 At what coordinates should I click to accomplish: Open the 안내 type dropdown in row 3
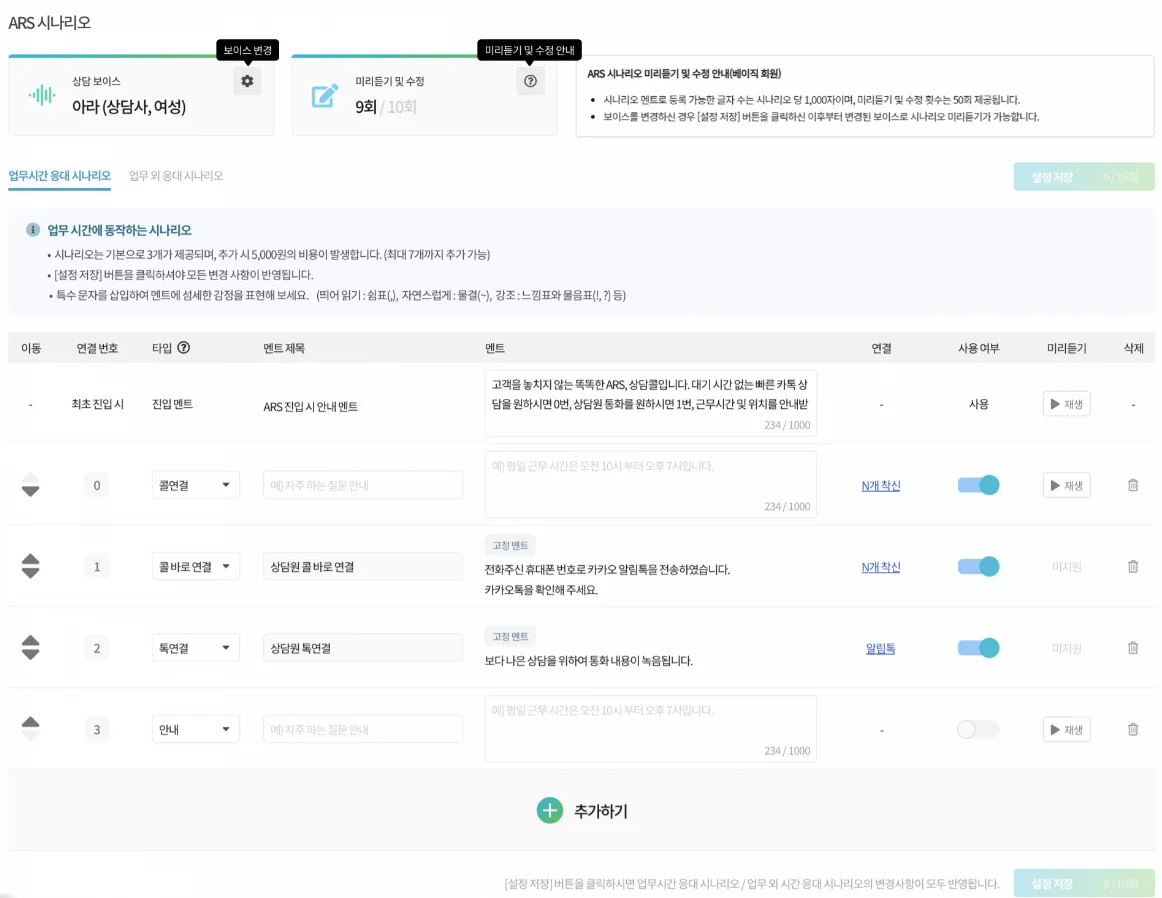tap(195, 730)
